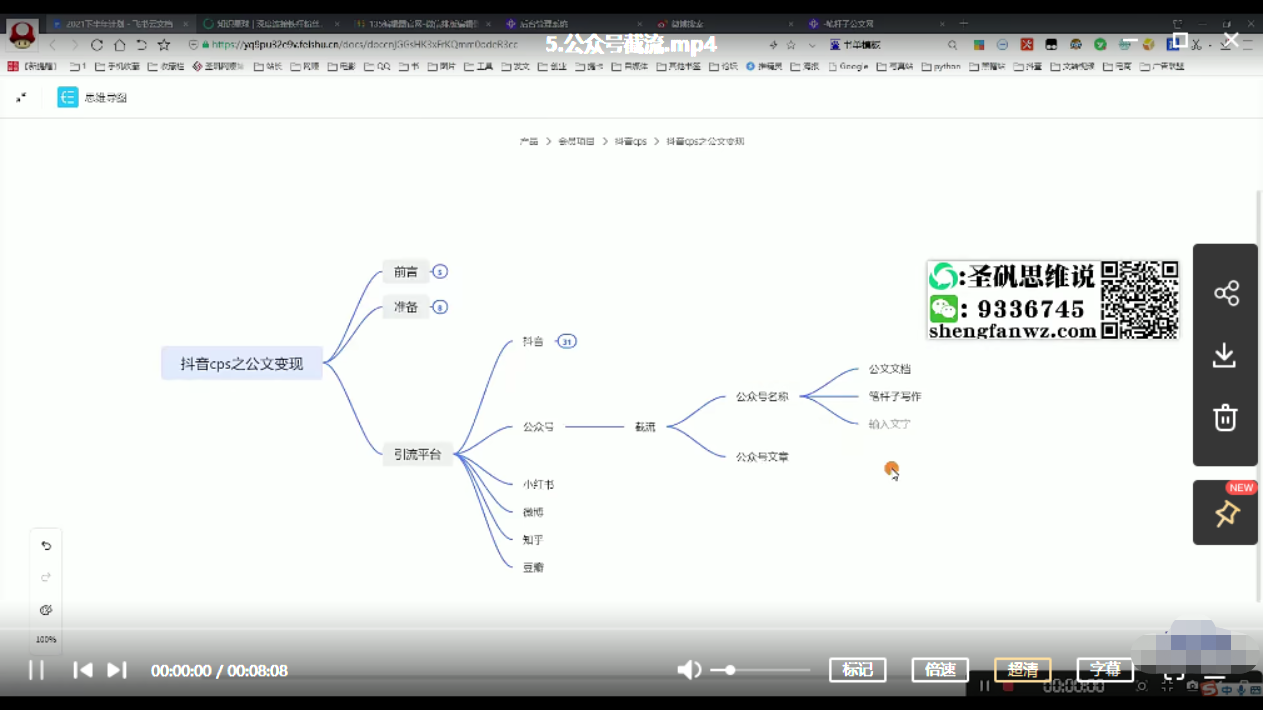This screenshot has height=710, width=1263.
Task: Select the root node 抖音cps之公文变现
Action: [242, 364]
